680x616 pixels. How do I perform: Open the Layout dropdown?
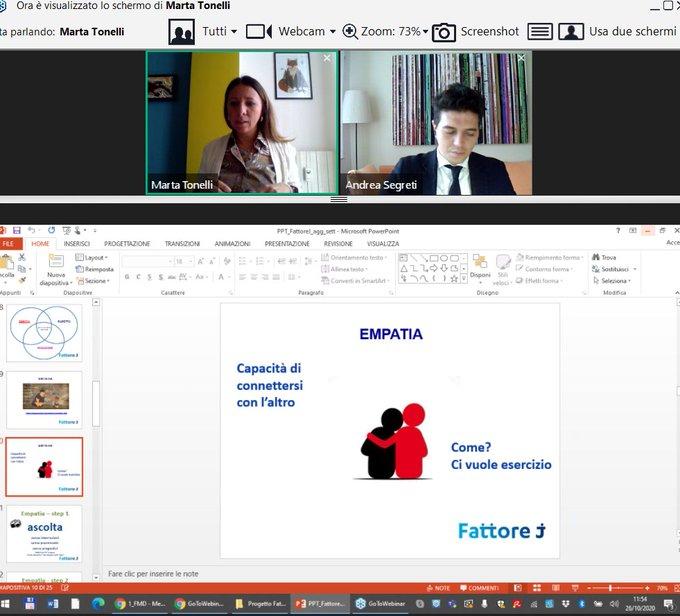[x=92, y=258]
